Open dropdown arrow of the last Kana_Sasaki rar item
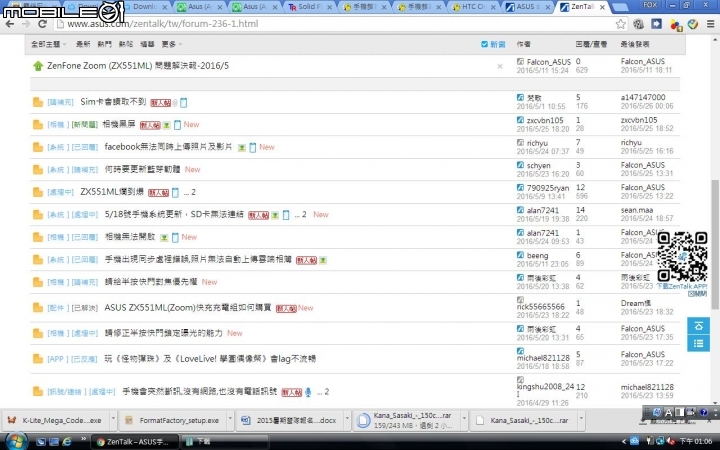 581,420
